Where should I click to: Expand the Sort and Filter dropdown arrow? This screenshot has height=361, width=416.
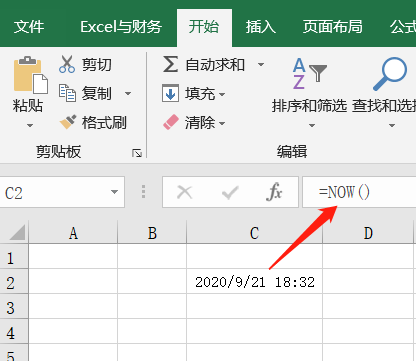pyautogui.click(x=312, y=126)
